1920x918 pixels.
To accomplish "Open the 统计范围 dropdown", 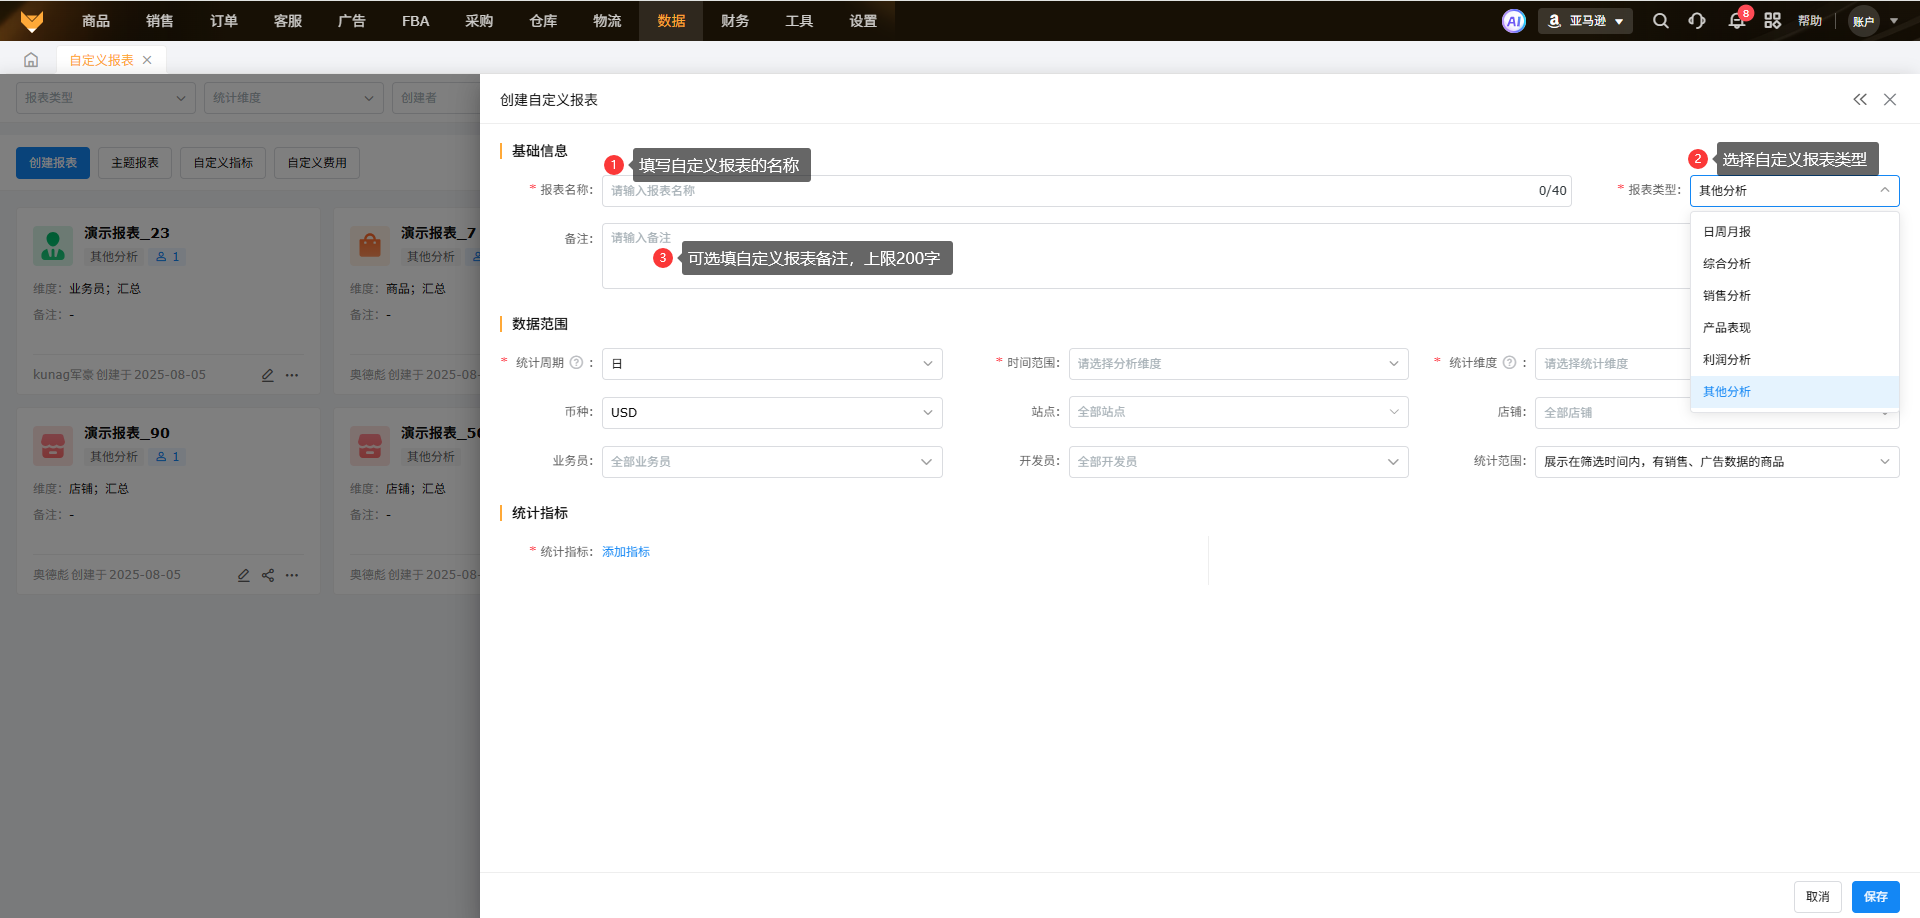I will [1717, 462].
